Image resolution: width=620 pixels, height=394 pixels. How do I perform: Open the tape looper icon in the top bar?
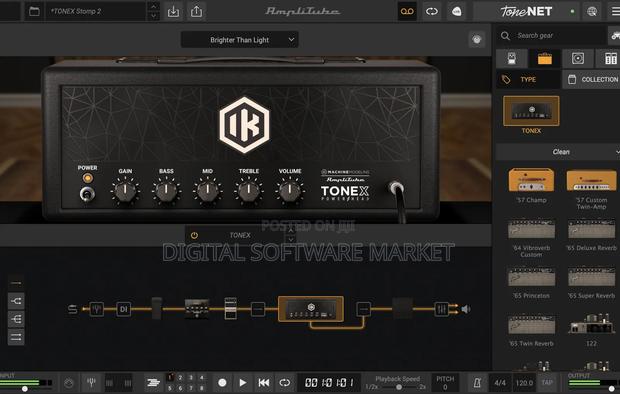click(x=407, y=11)
